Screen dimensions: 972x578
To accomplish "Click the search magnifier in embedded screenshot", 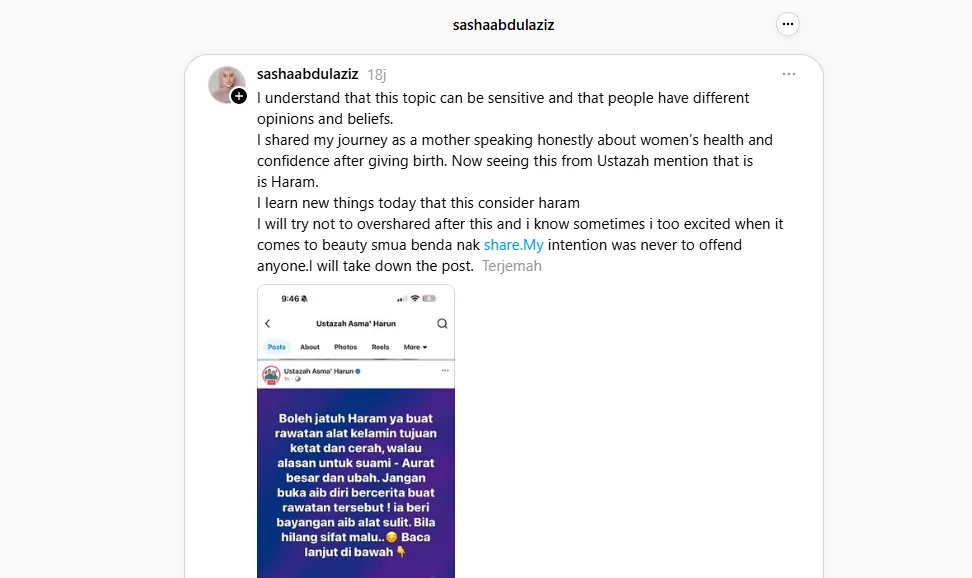I will (442, 324).
